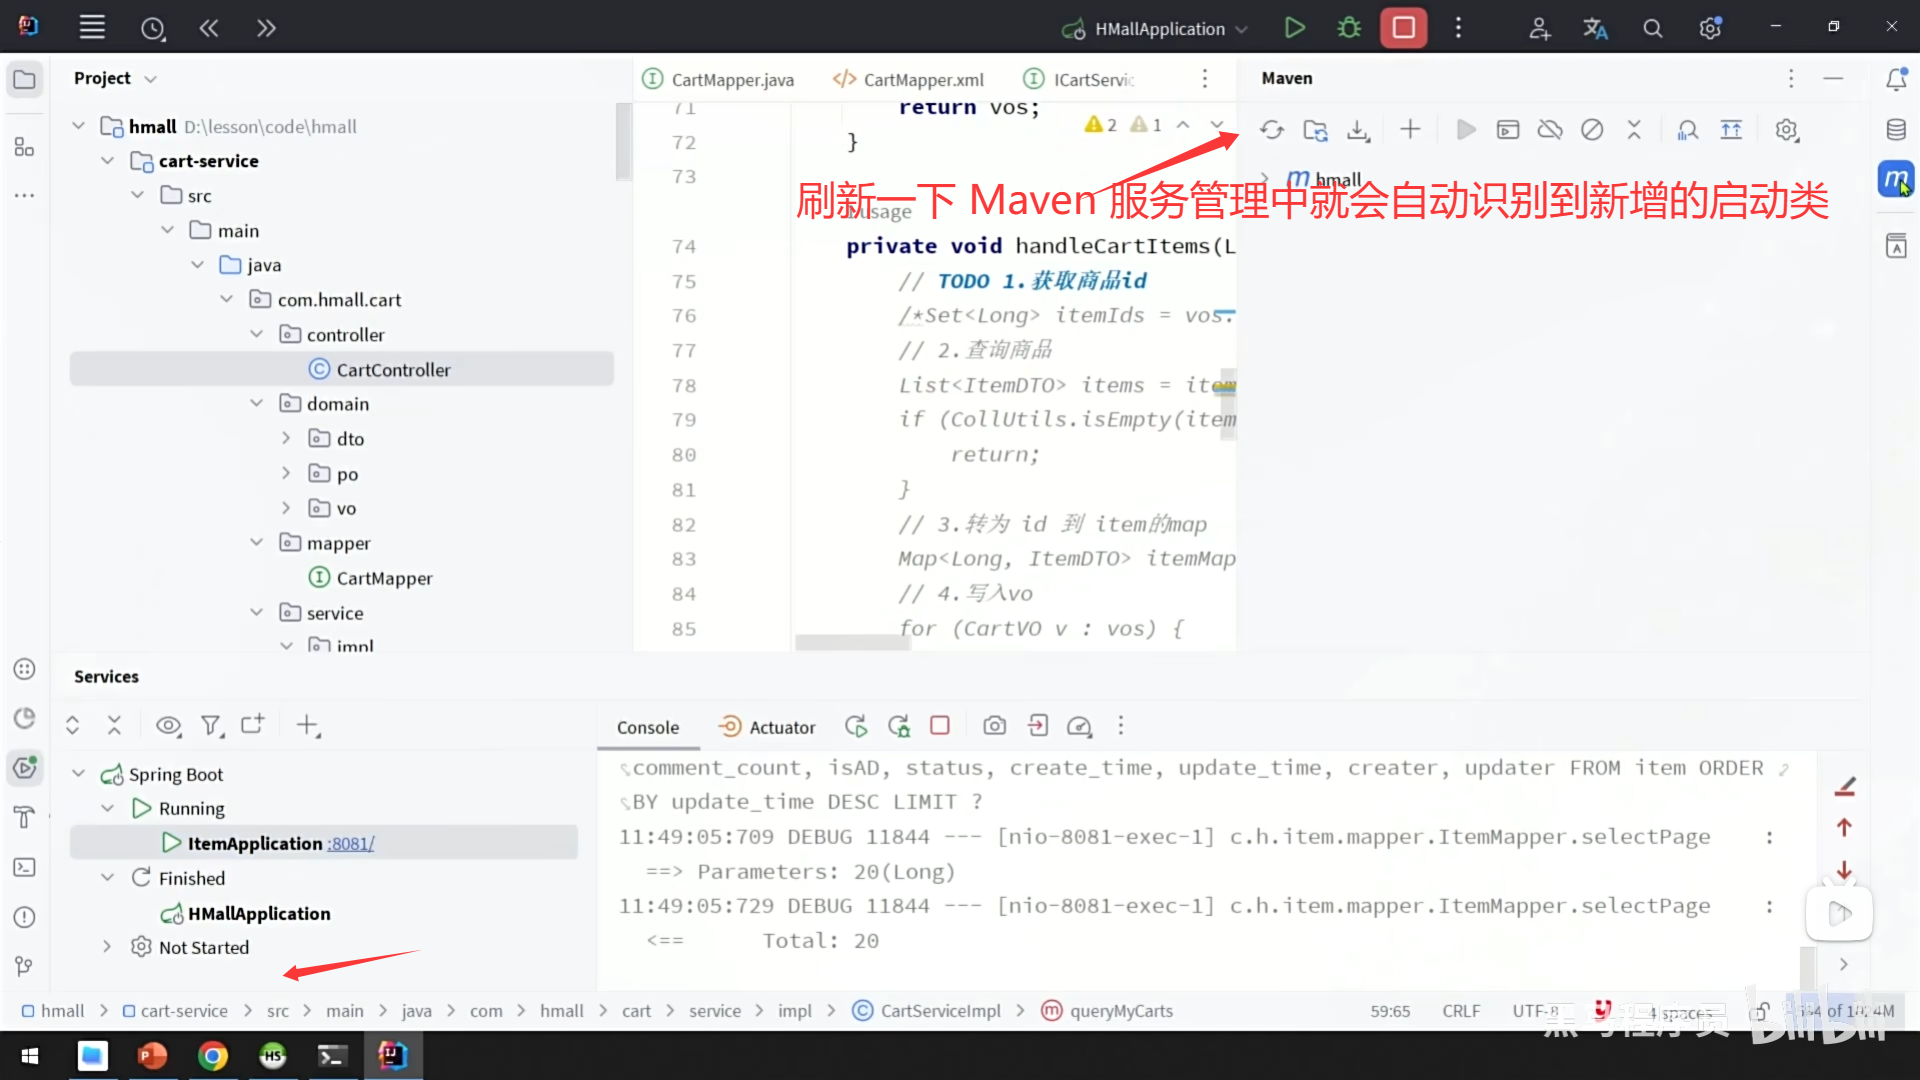This screenshot has height=1080, width=1920.
Task: Collapse the cart-service project folder
Action: click(108, 160)
